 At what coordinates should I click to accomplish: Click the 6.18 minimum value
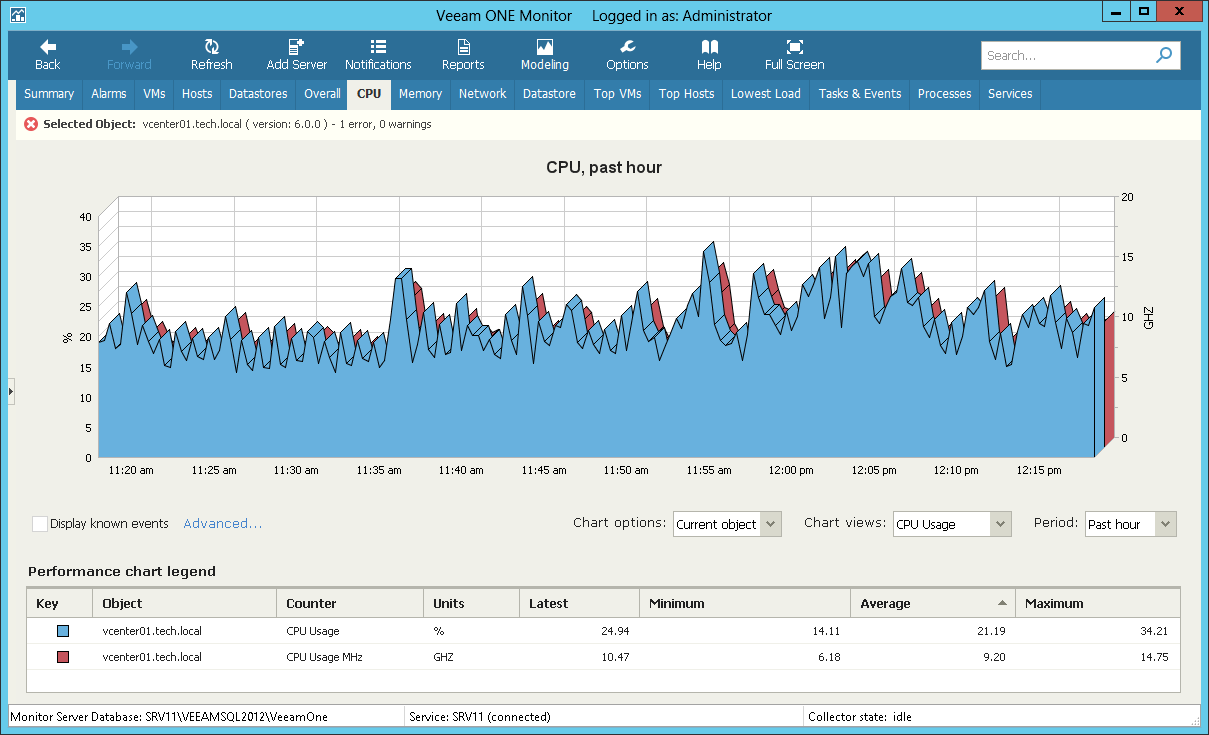coord(829,657)
